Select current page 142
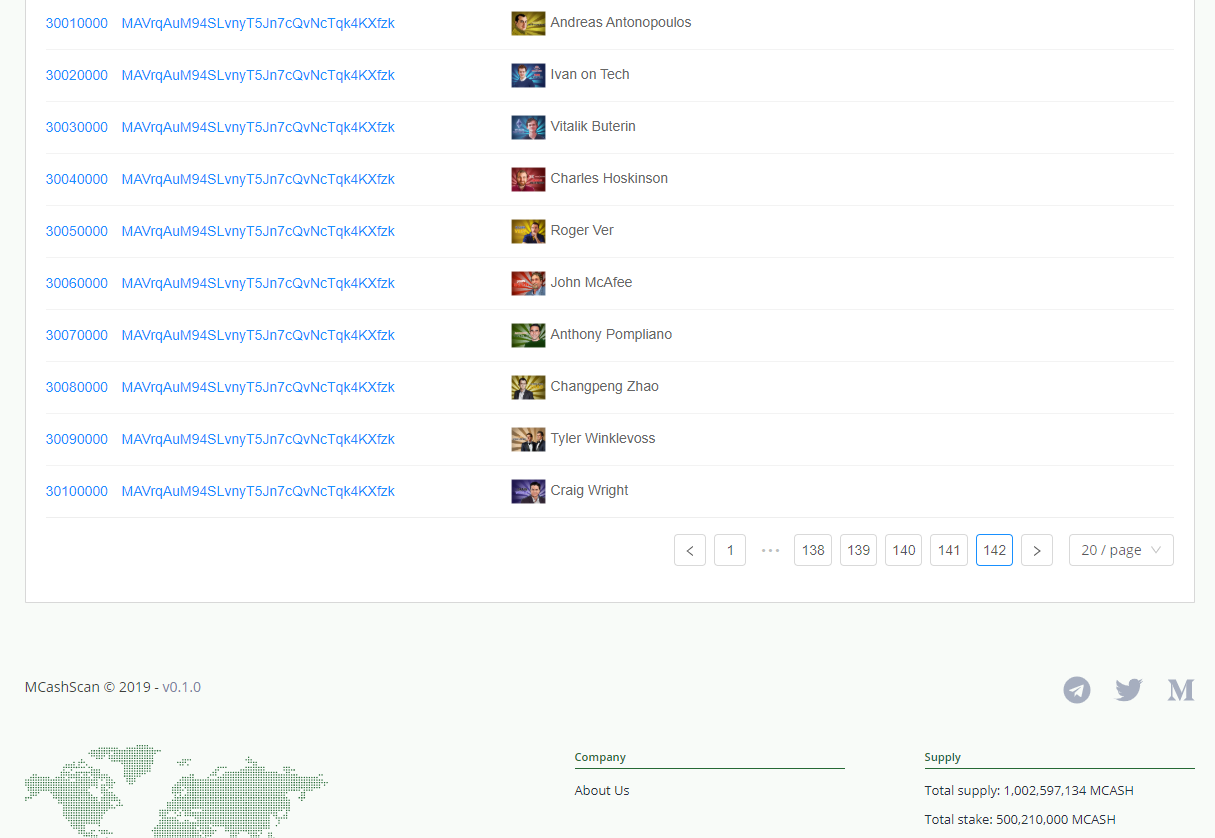This screenshot has height=838, width=1215. 994,550
